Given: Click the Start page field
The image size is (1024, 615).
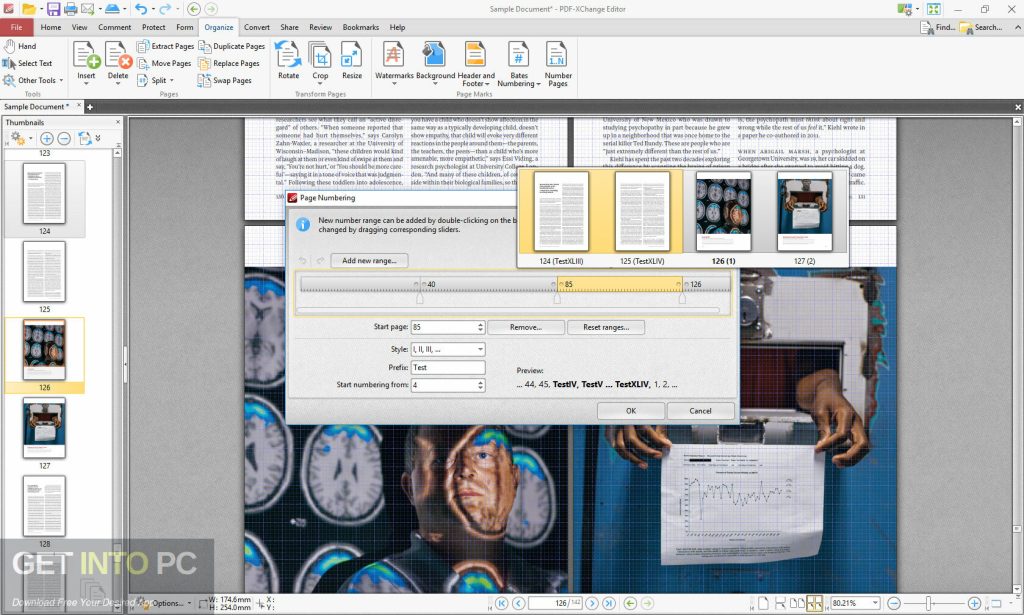Looking at the screenshot, I should 447,327.
